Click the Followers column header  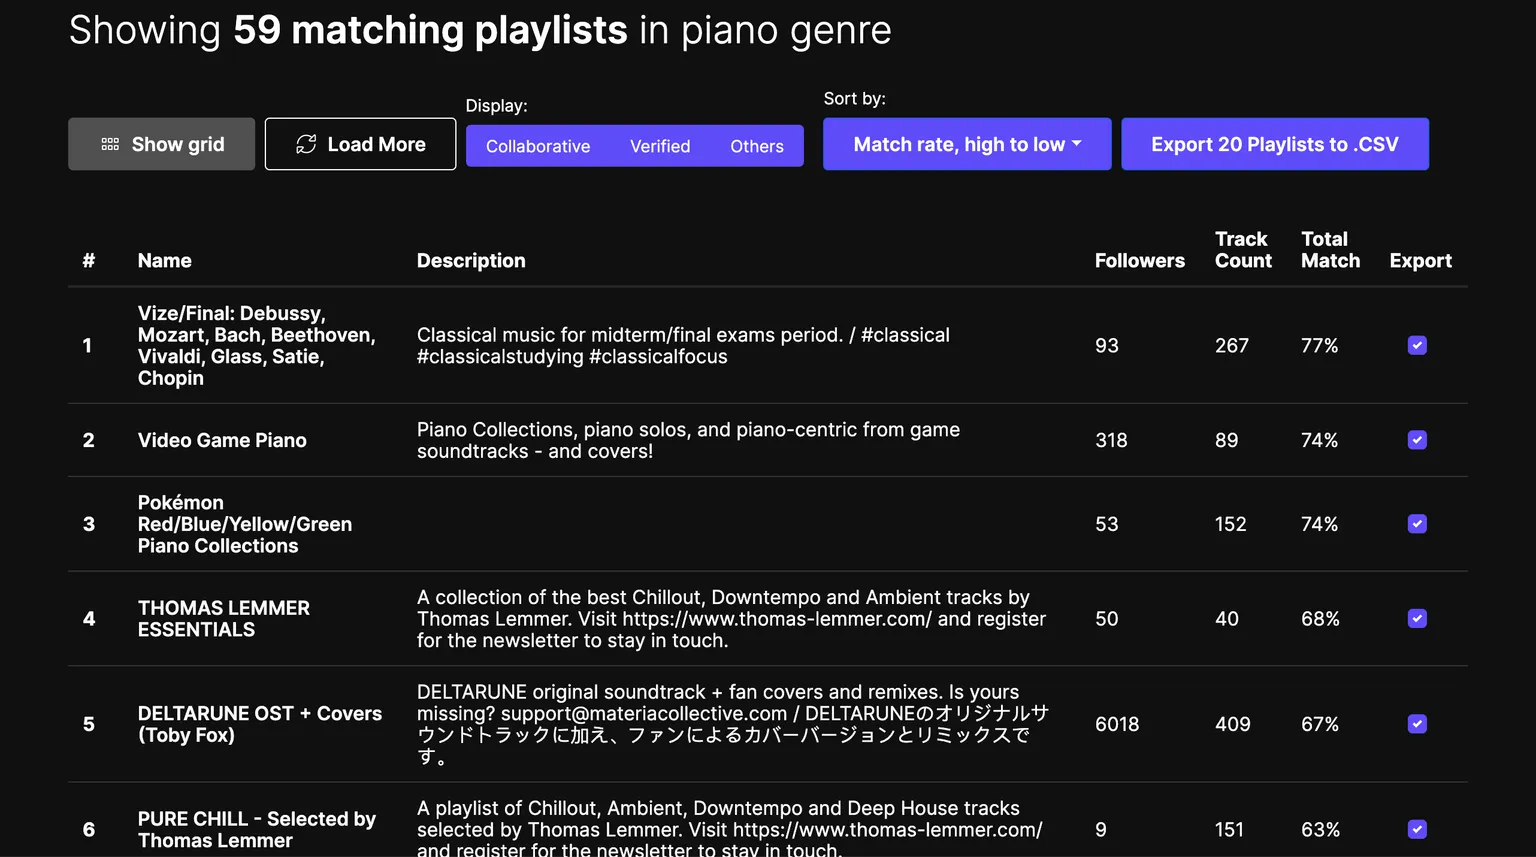pos(1139,261)
